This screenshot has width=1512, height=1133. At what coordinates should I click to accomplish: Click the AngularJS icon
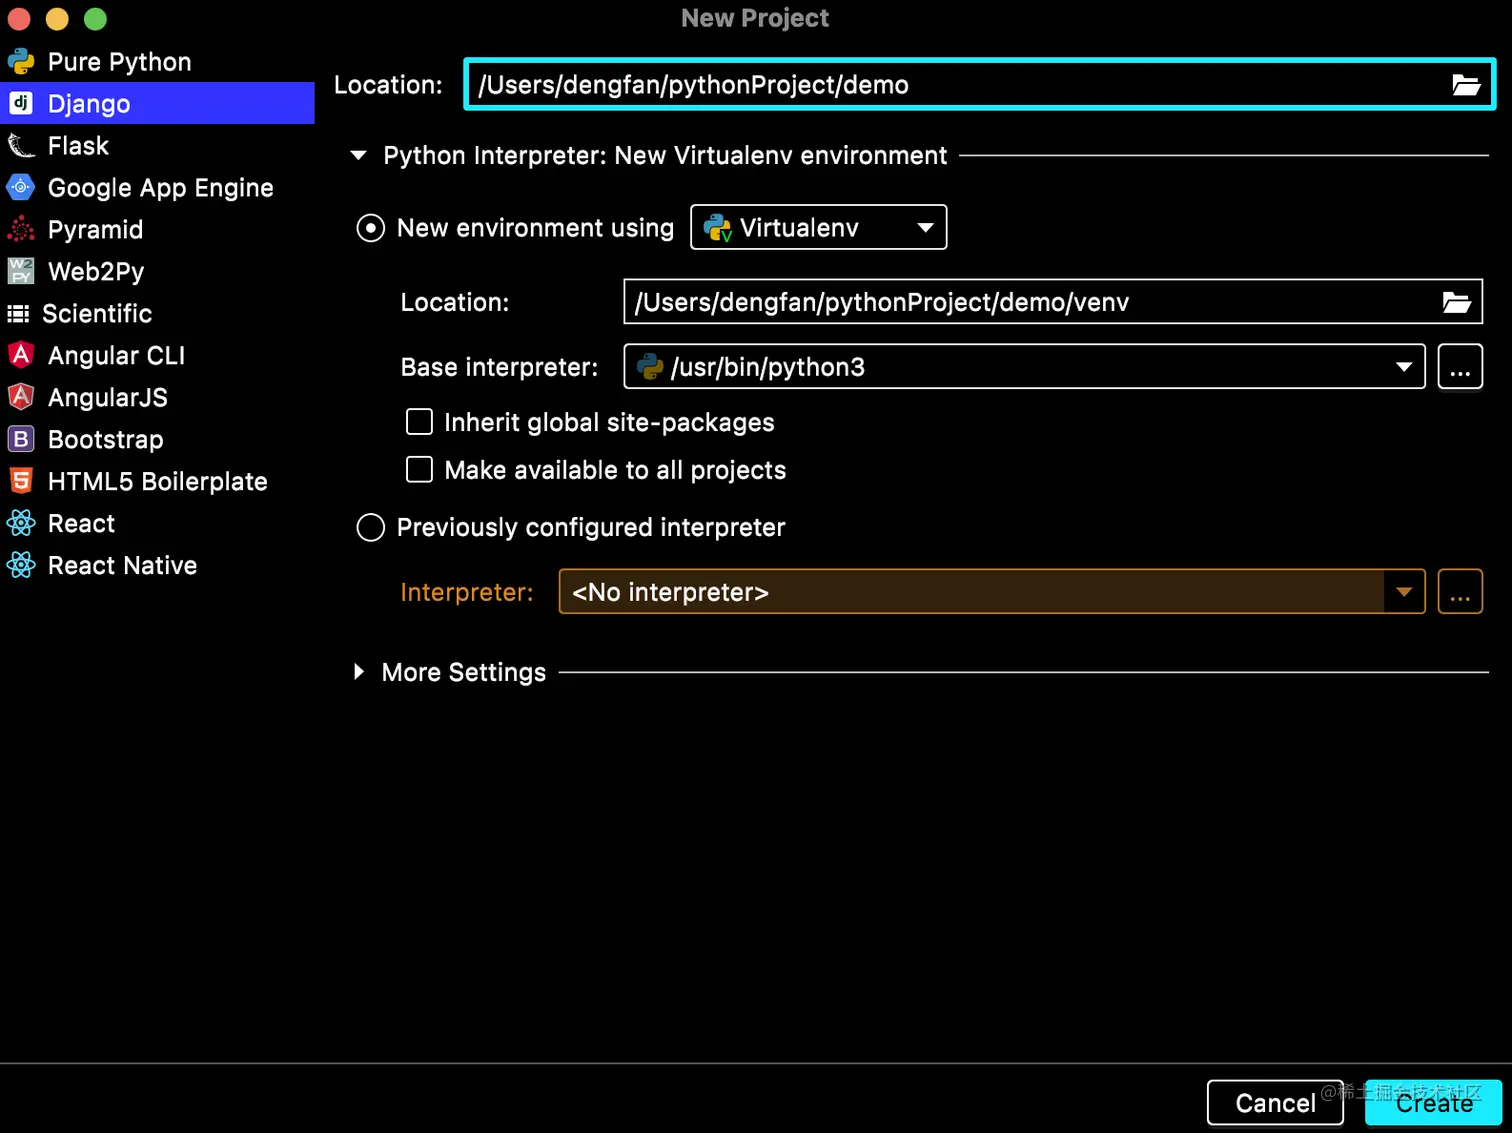pos(21,397)
